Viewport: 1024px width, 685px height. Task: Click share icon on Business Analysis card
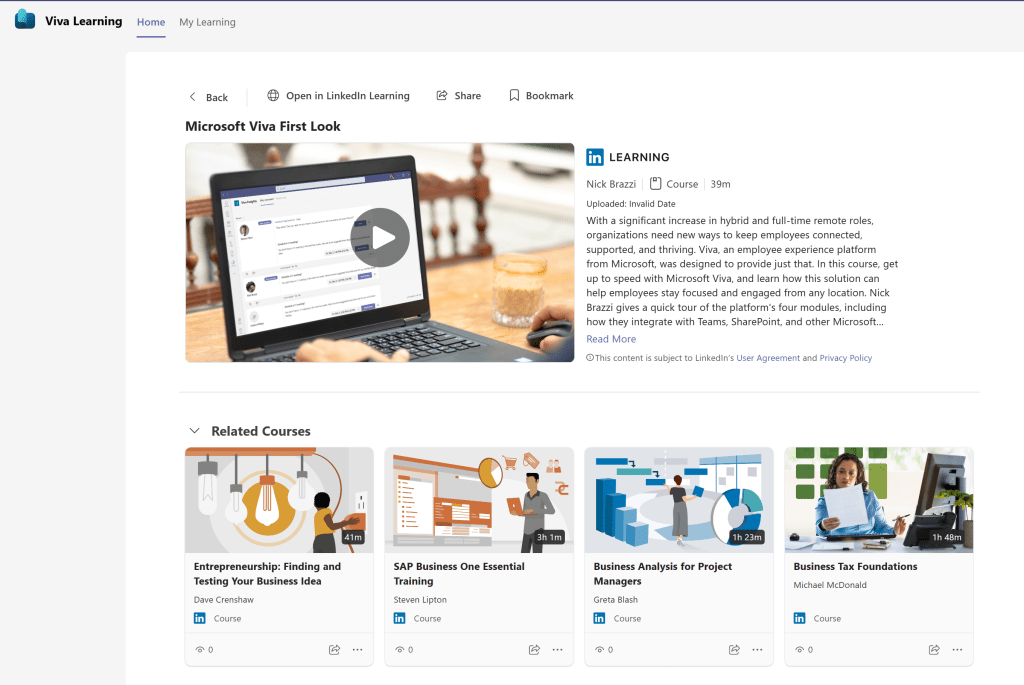pyautogui.click(x=734, y=650)
